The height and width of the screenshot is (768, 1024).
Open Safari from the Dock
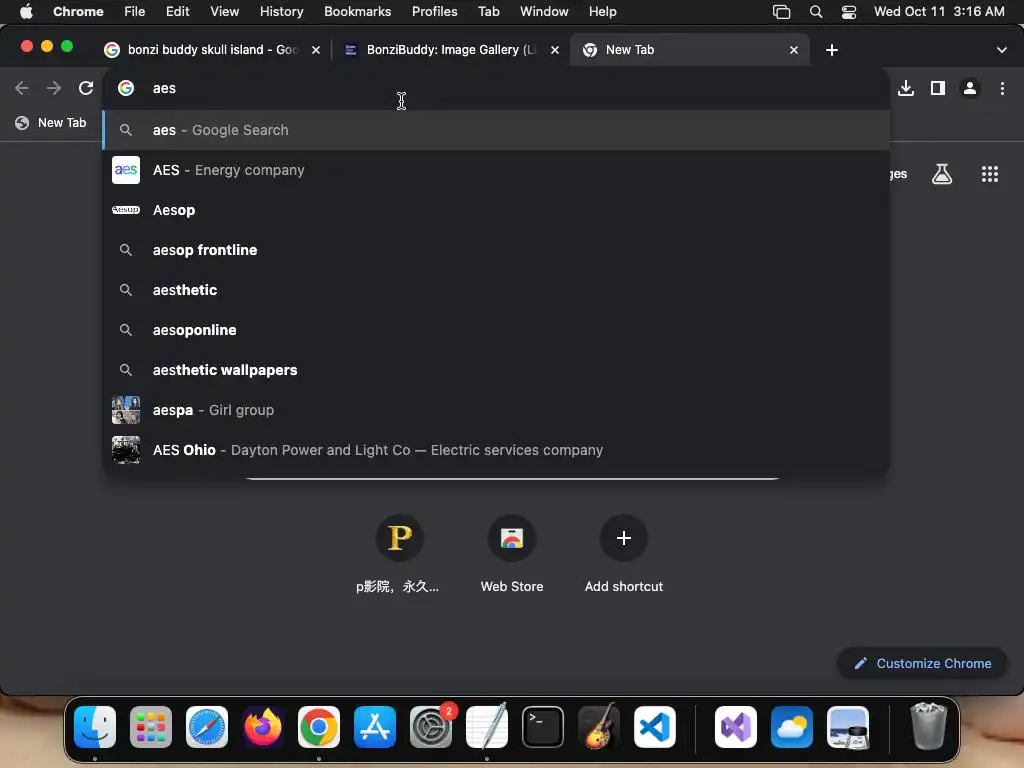[x=207, y=727]
